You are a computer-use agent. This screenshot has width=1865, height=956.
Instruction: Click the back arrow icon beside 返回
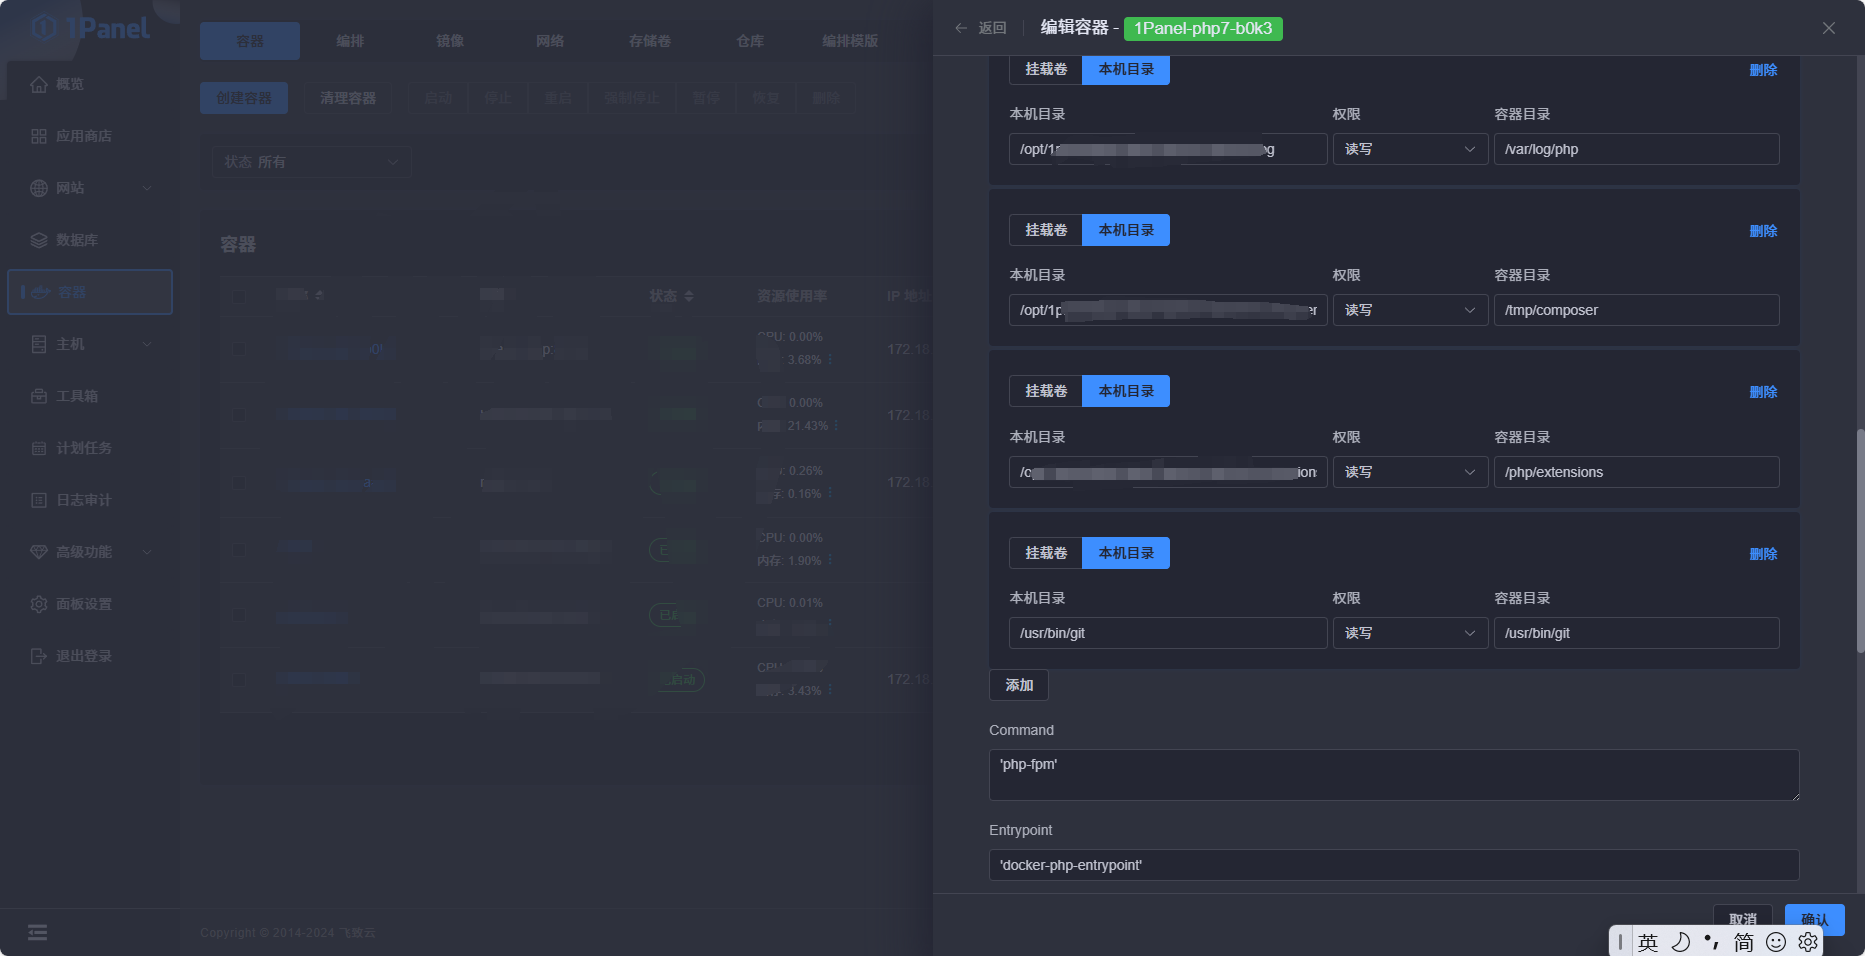click(x=961, y=28)
